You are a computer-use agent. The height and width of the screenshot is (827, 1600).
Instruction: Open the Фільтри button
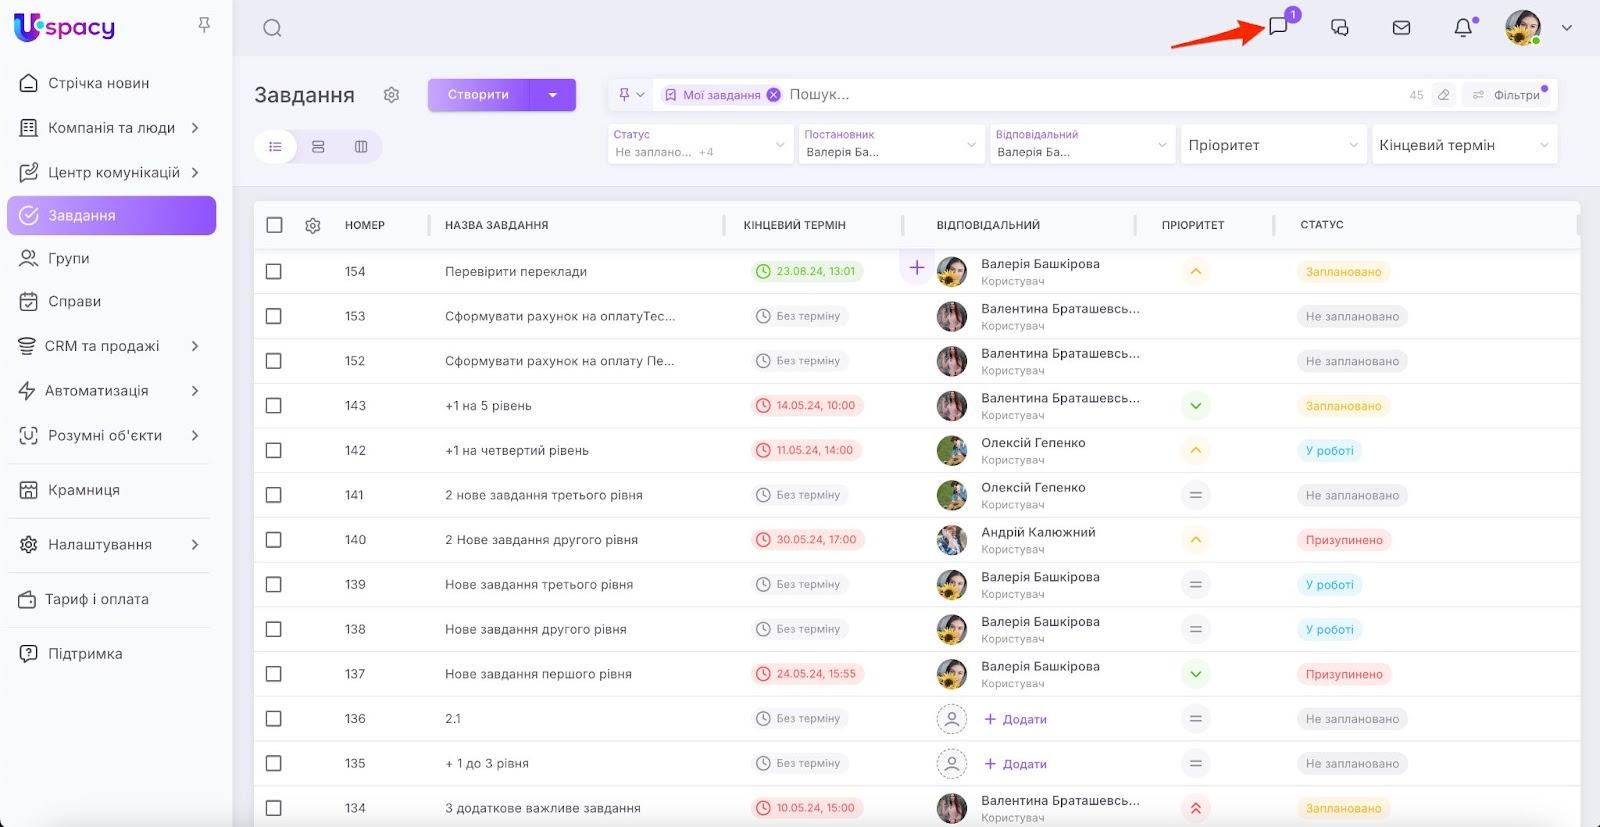tap(1507, 95)
